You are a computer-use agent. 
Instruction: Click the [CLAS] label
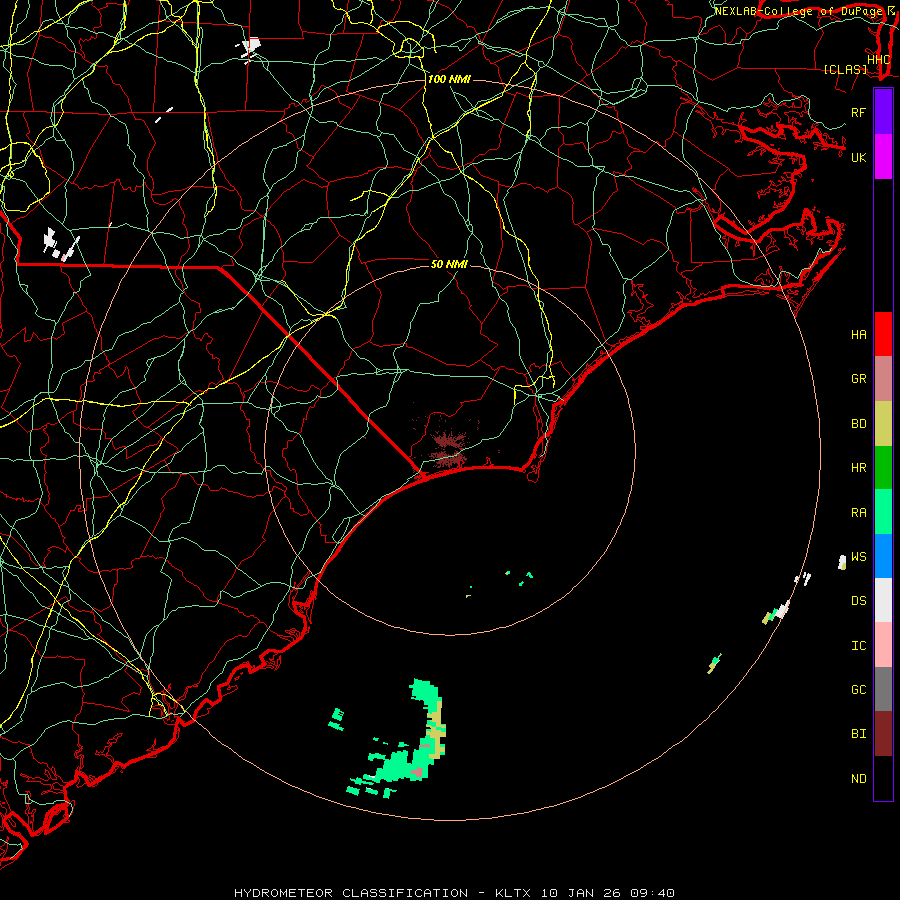pyautogui.click(x=845, y=69)
